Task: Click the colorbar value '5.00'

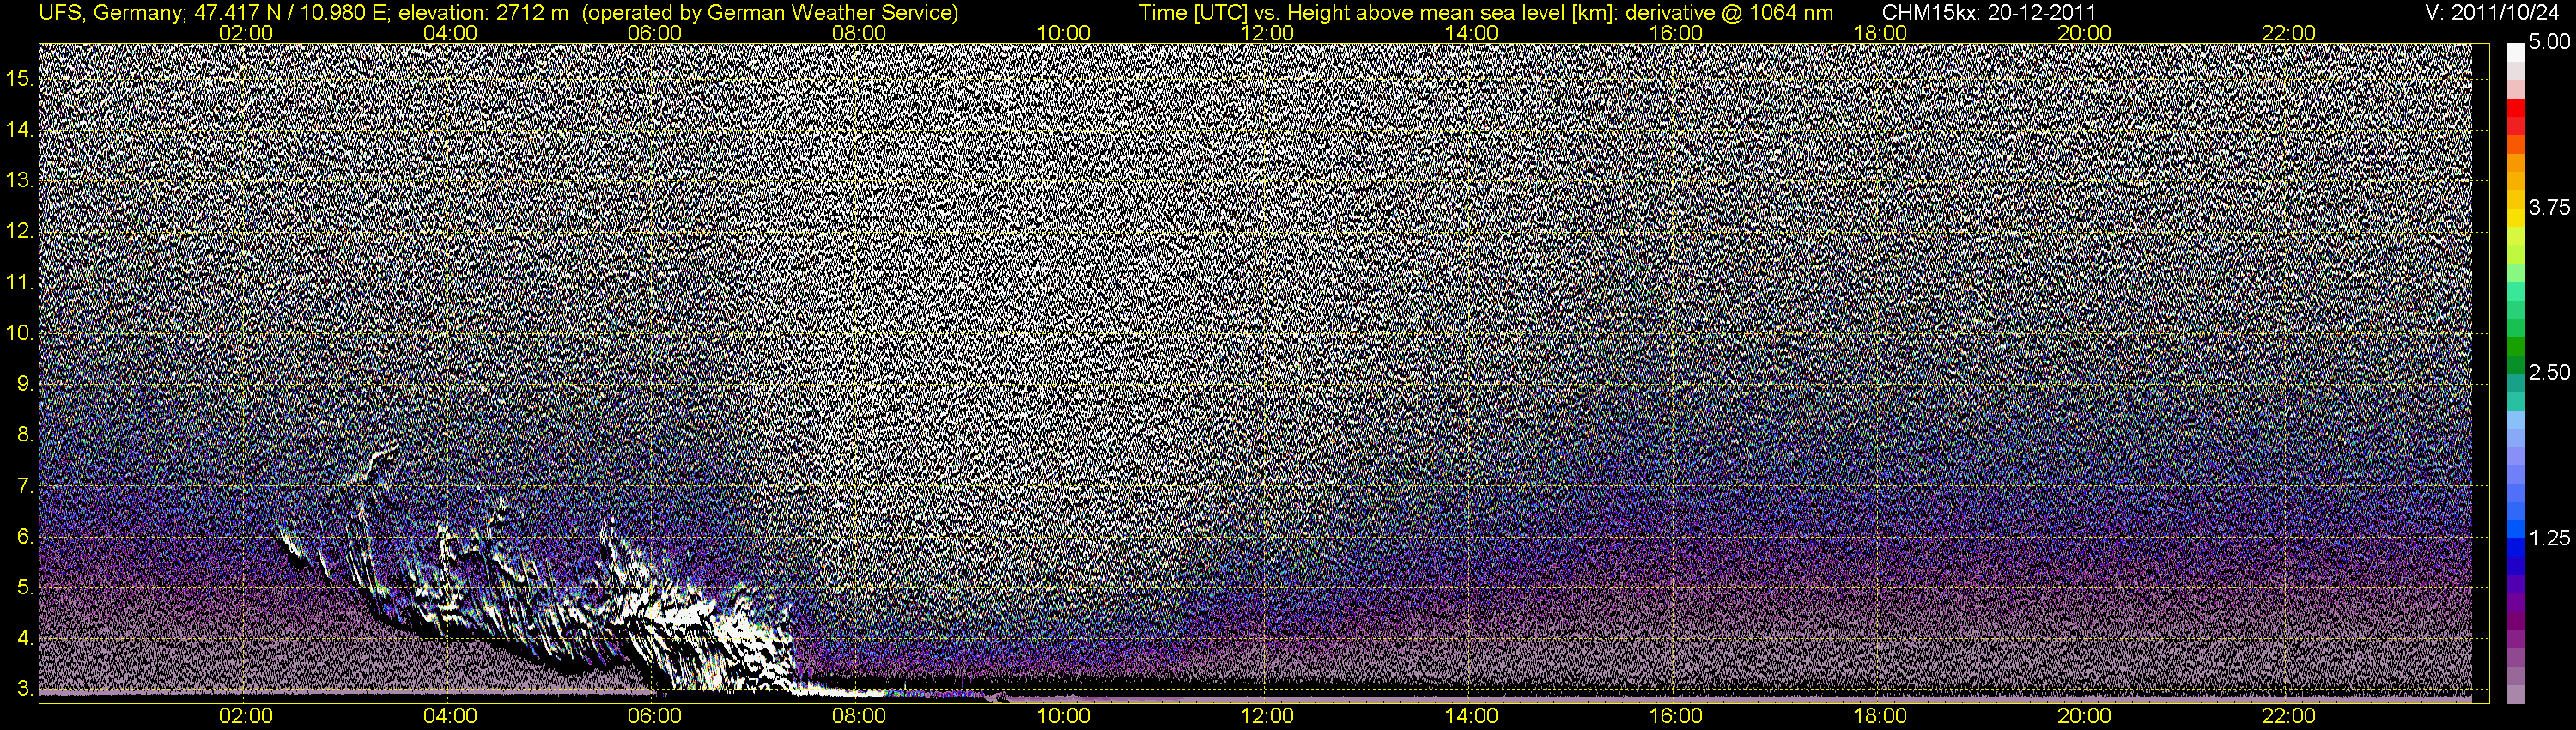Action: pos(2549,43)
